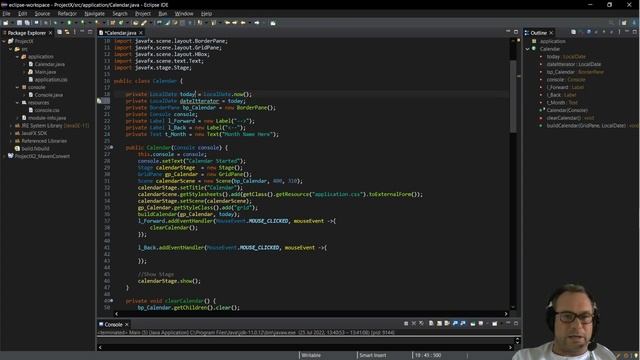The width and height of the screenshot is (640, 360).
Task: Select the Calendar.java editor tab
Action: [120, 33]
